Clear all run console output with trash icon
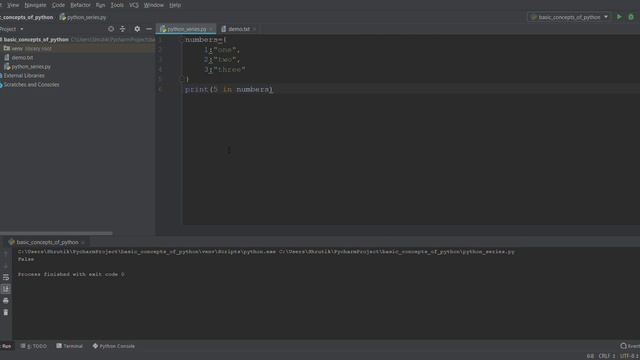Image resolution: width=640 pixels, height=360 pixels. click(x=6, y=313)
